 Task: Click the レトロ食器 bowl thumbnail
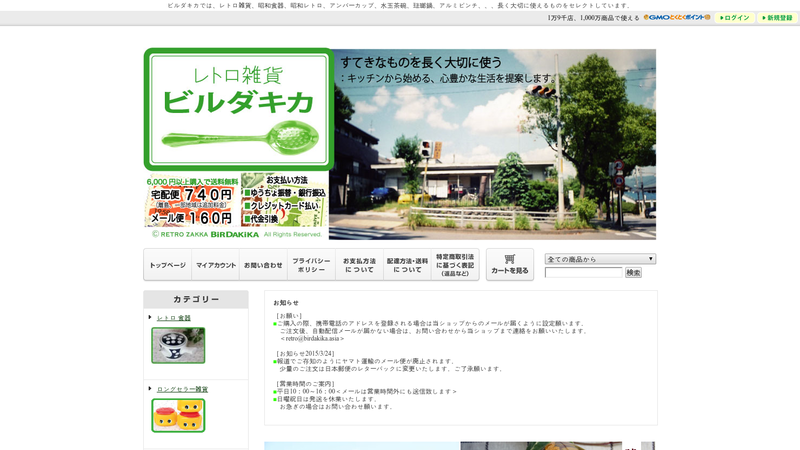(178, 345)
